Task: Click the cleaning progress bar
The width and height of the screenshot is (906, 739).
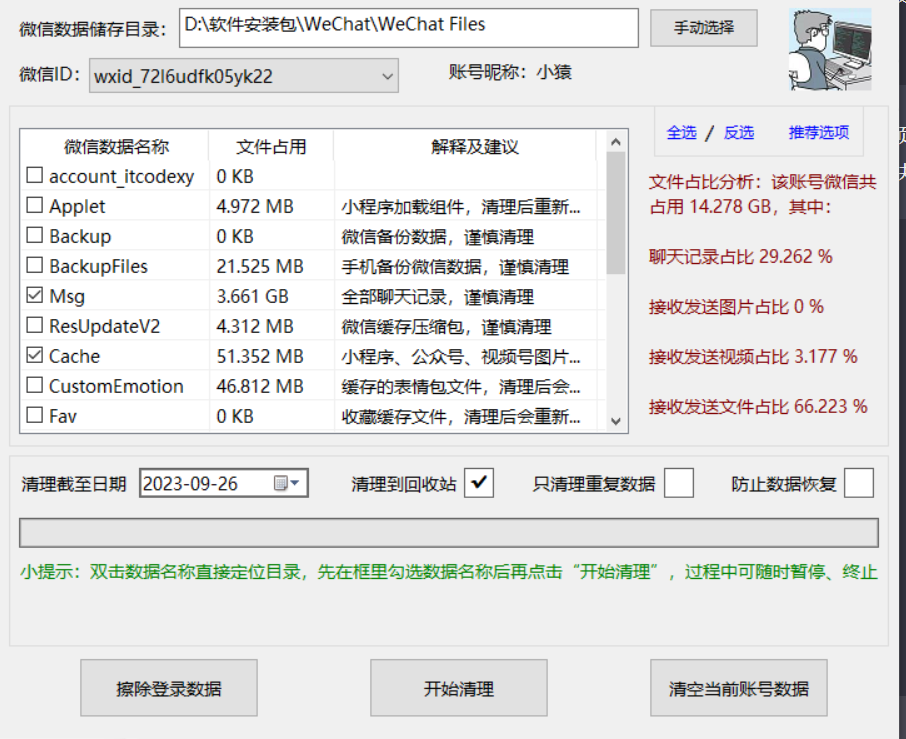Action: [x=449, y=532]
